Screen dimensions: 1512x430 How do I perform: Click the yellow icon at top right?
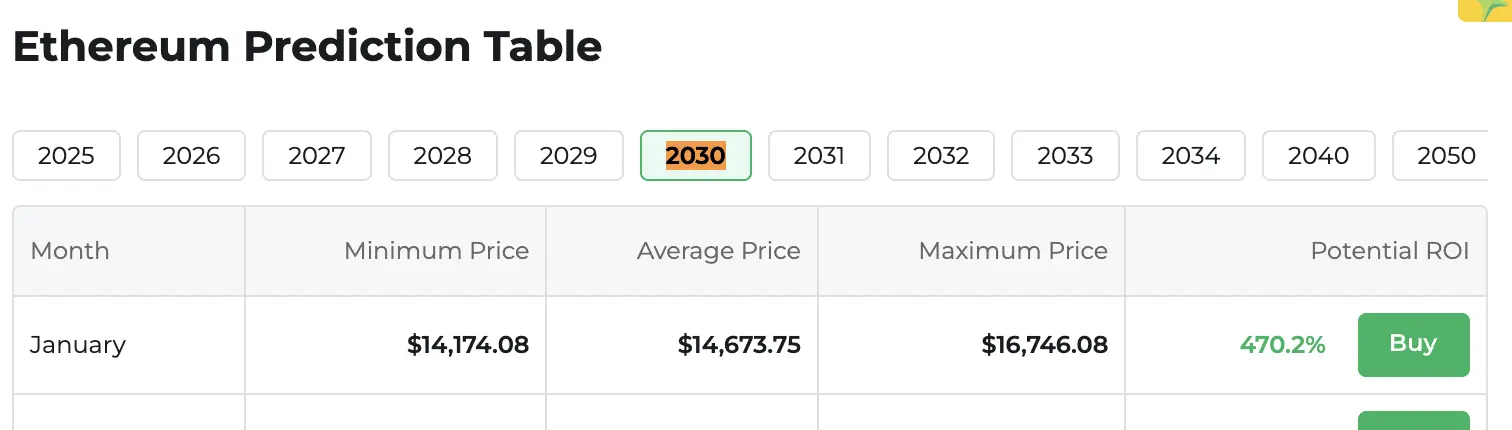[1485, 10]
